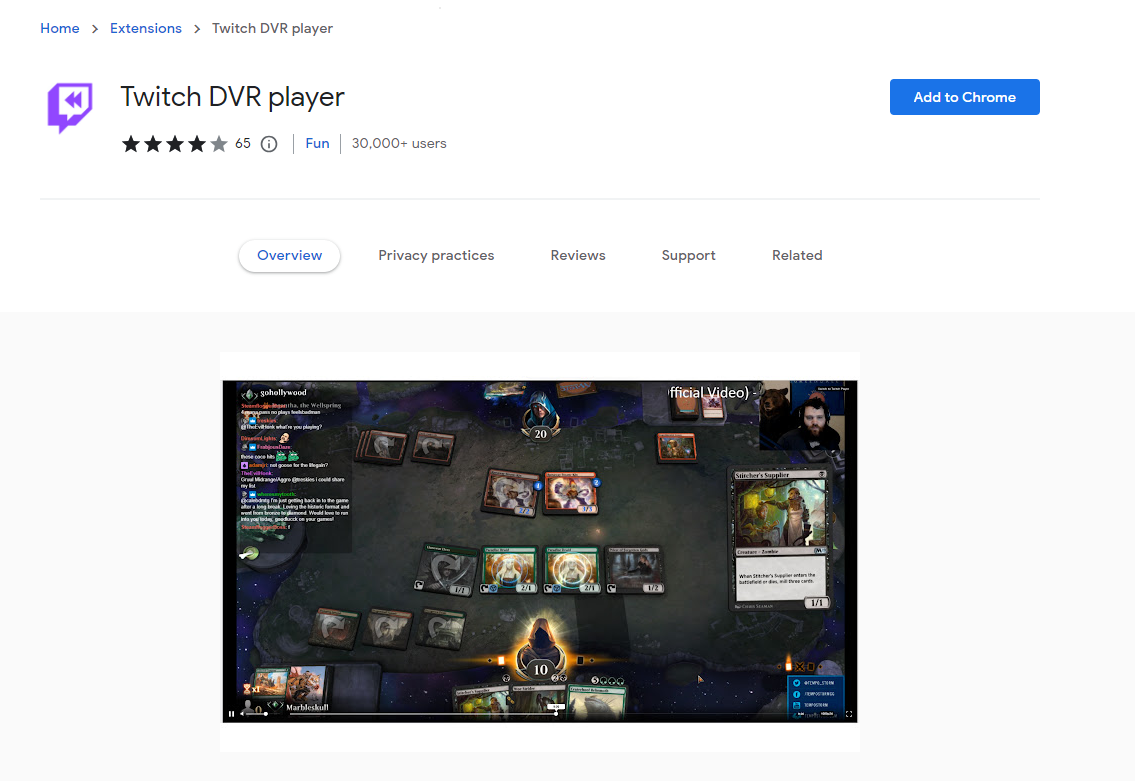Toggle video playback with the play/pause control
This screenshot has height=781, width=1135.
click(x=231, y=713)
